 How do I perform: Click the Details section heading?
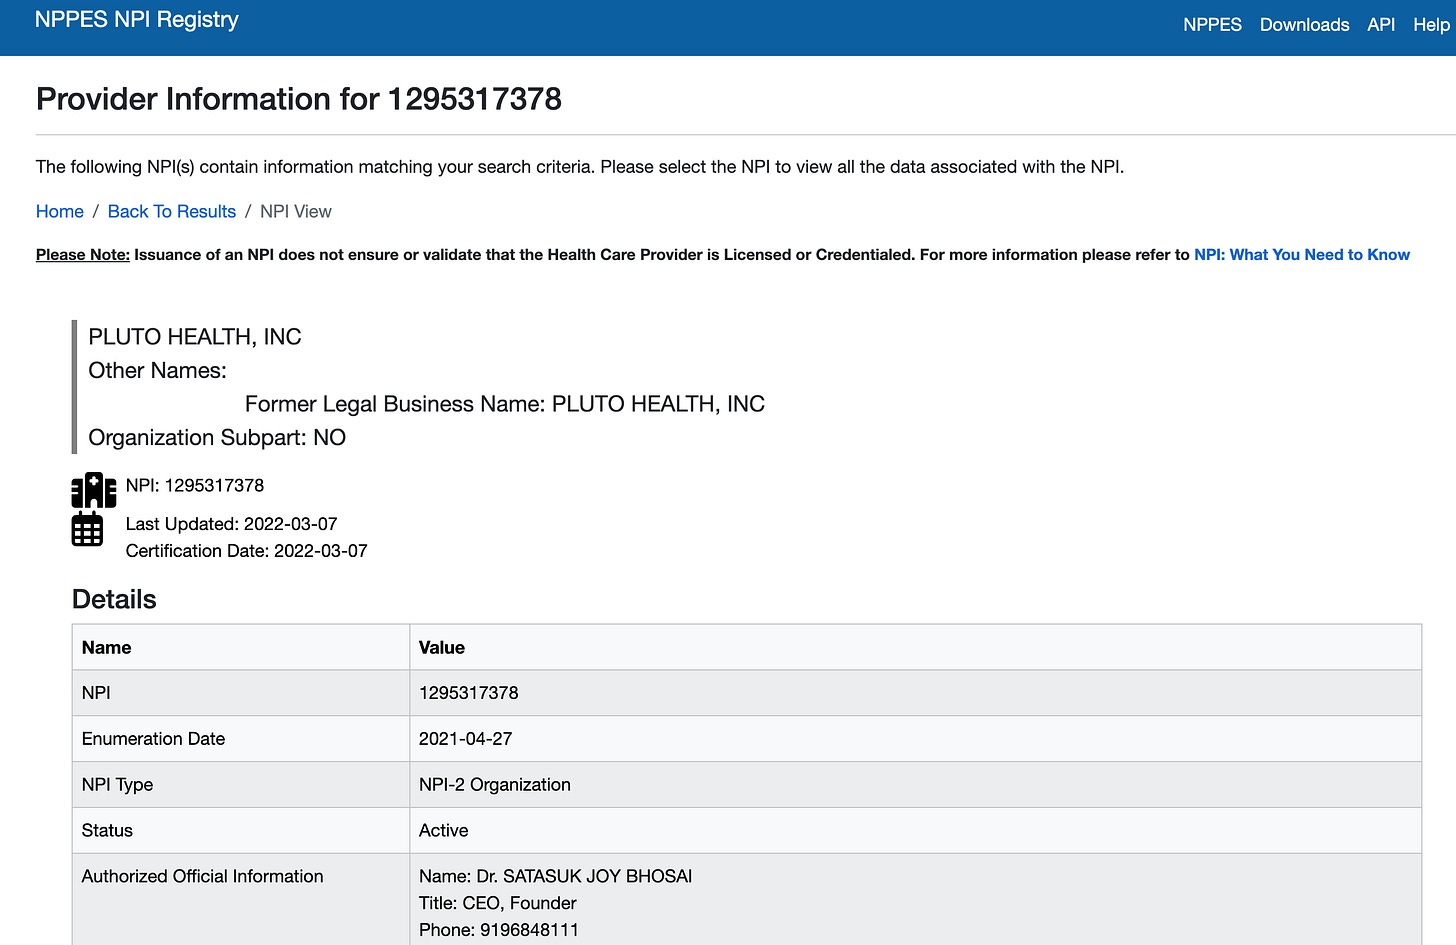tap(114, 599)
